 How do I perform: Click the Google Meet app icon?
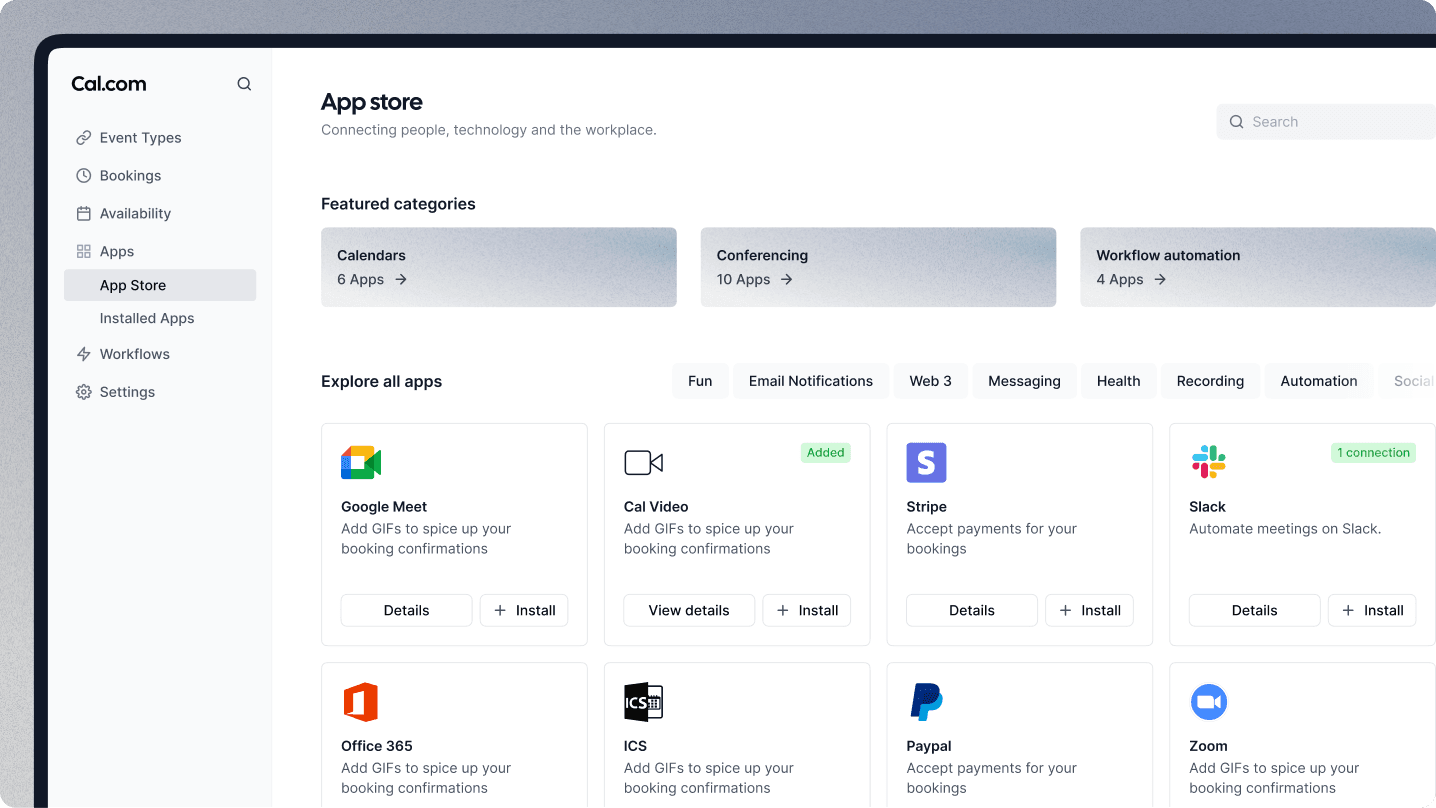click(x=361, y=463)
